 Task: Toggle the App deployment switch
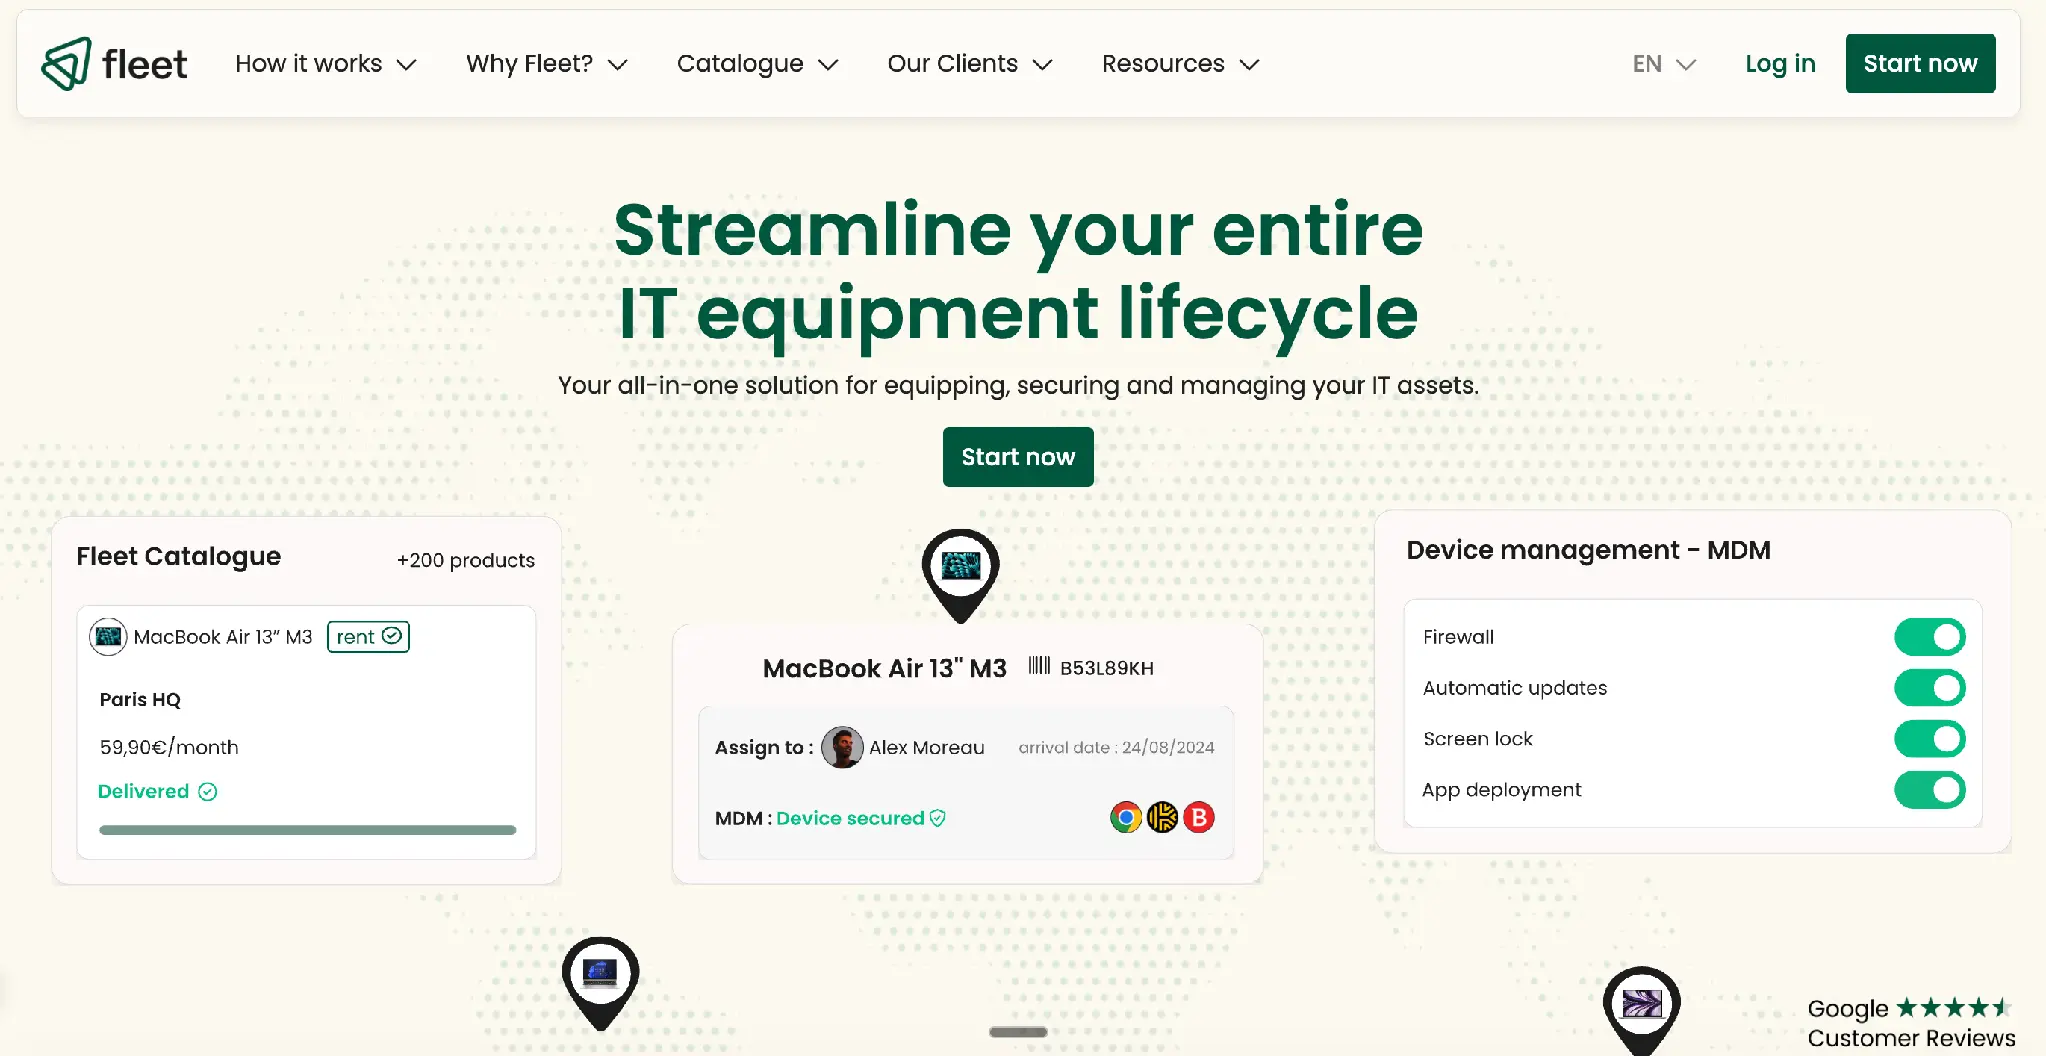pos(1929,790)
